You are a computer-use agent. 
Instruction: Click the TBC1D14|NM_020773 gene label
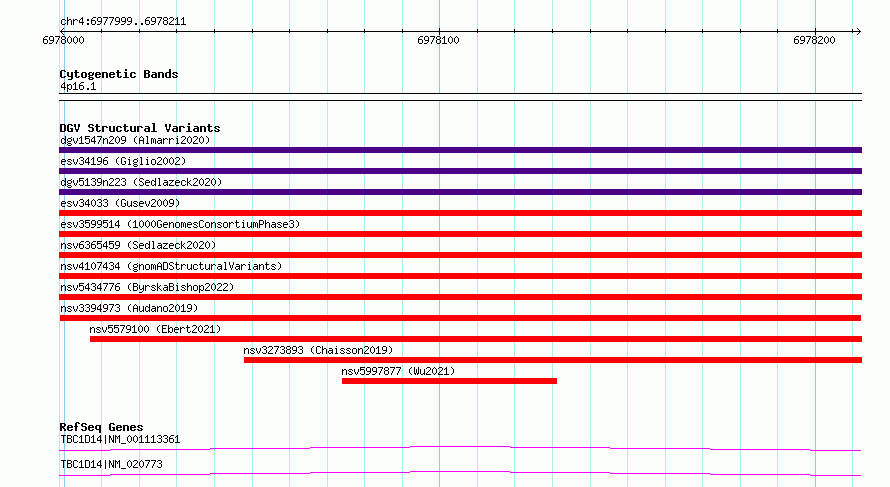click(x=111, y=464)
